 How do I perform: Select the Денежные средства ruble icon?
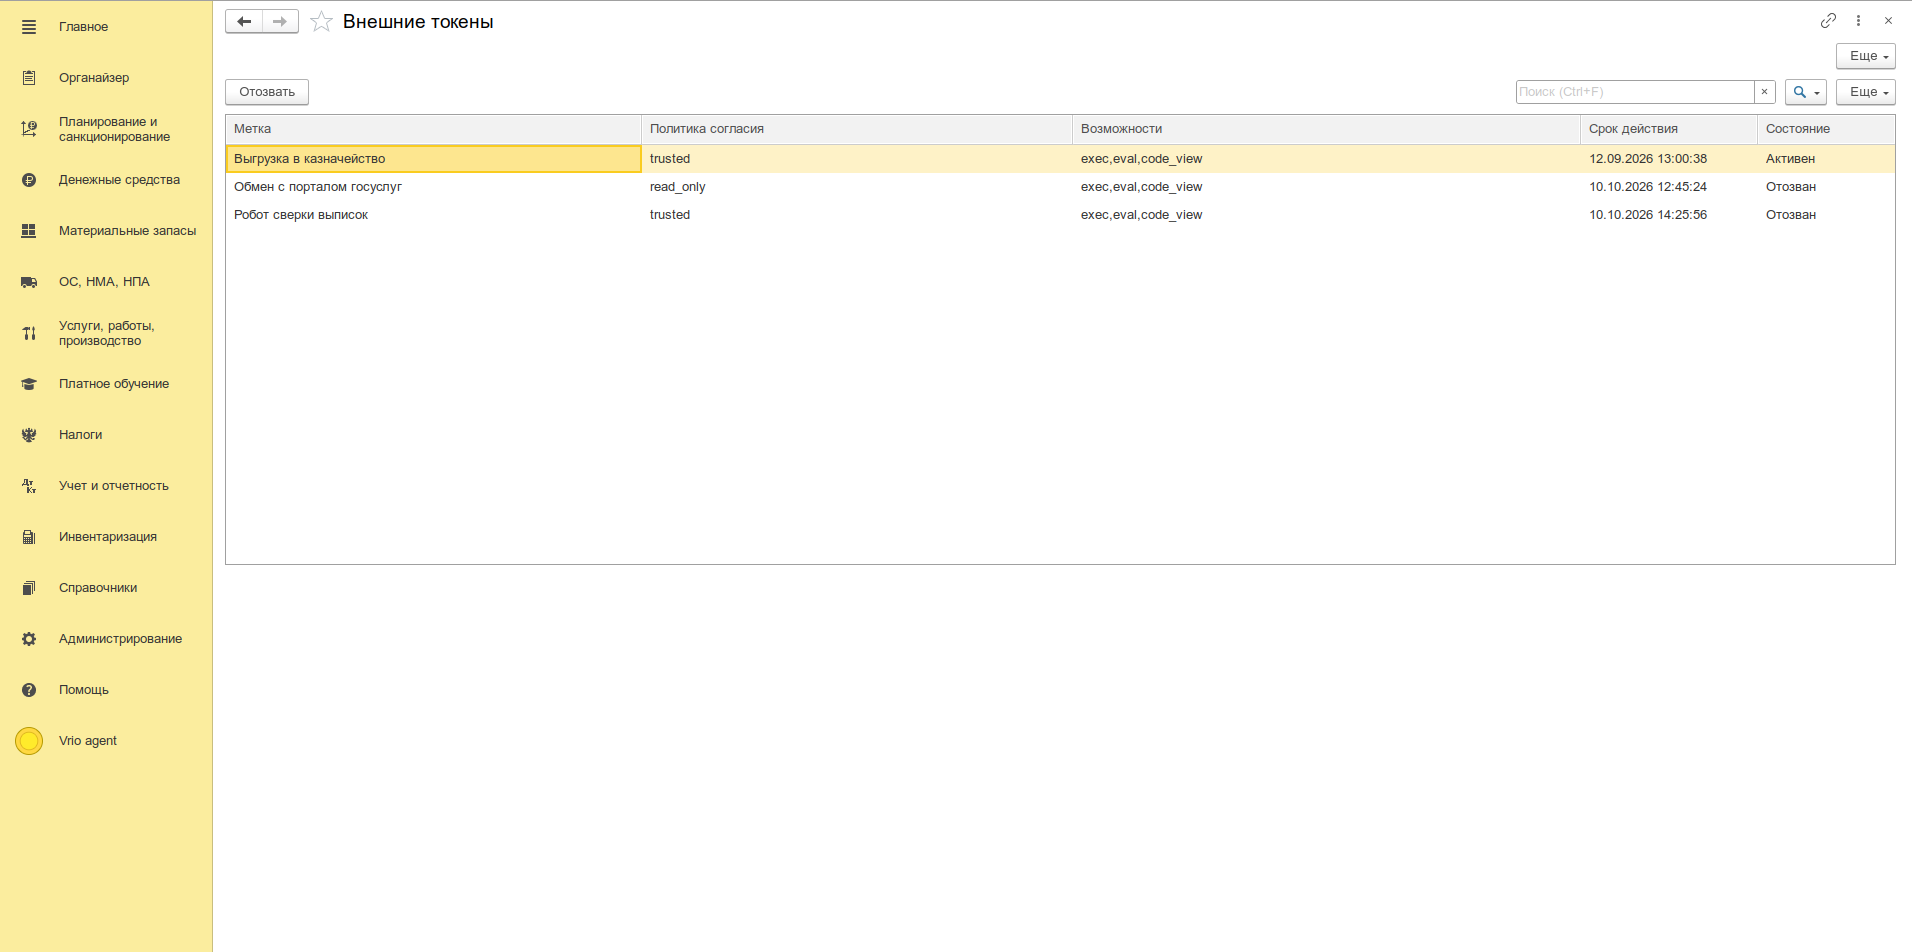(29, 180)
